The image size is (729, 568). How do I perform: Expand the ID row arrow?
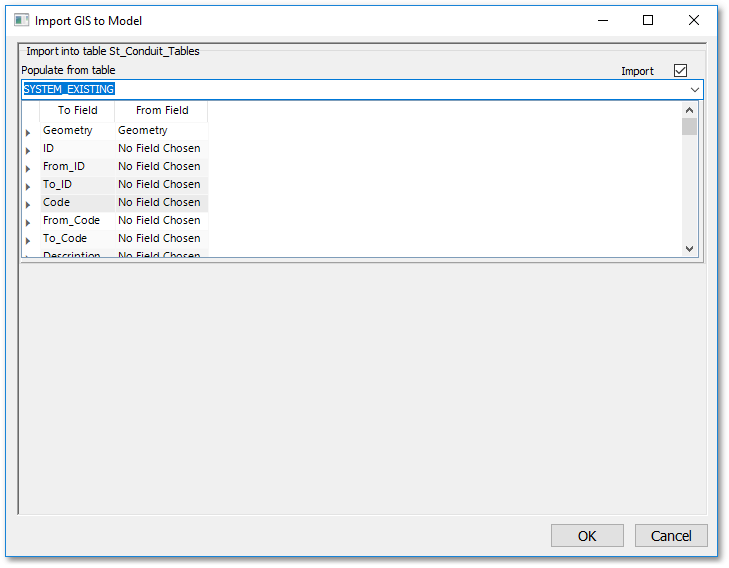click(28, 151)
